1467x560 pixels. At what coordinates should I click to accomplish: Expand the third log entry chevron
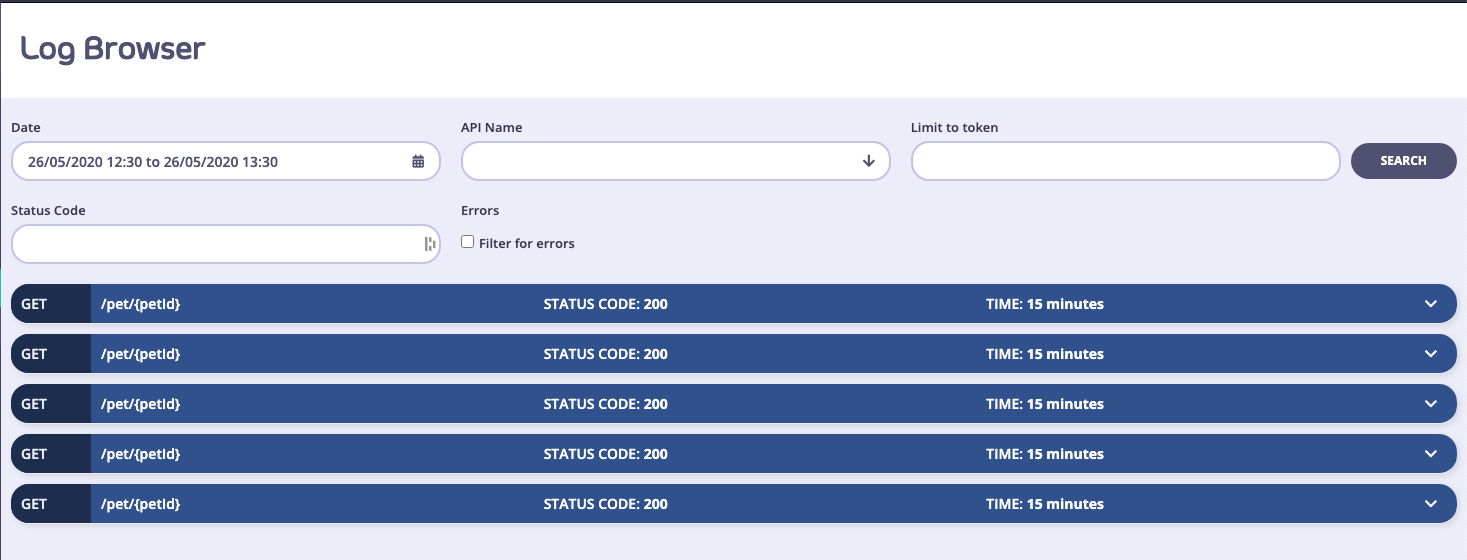[1431, 404]
